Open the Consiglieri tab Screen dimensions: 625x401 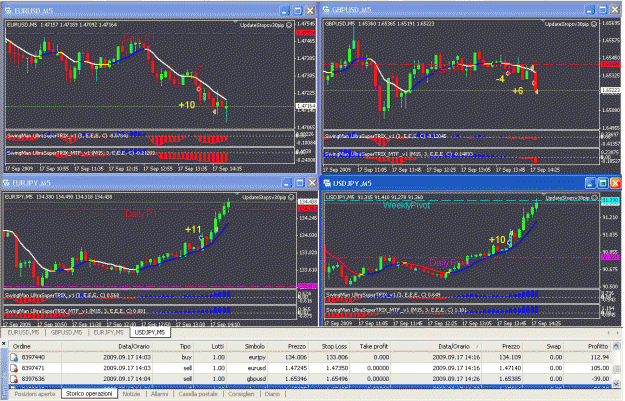[x=241, y=394]
